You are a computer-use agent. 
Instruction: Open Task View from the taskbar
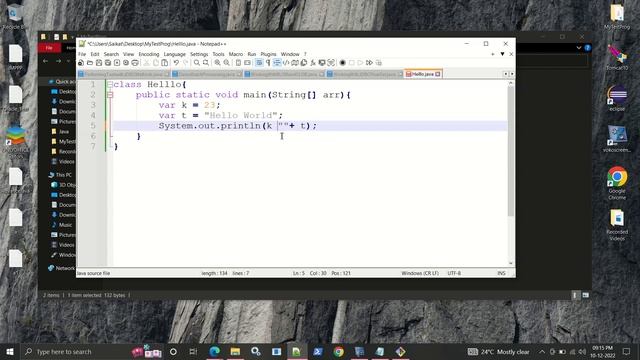point(193,351)
